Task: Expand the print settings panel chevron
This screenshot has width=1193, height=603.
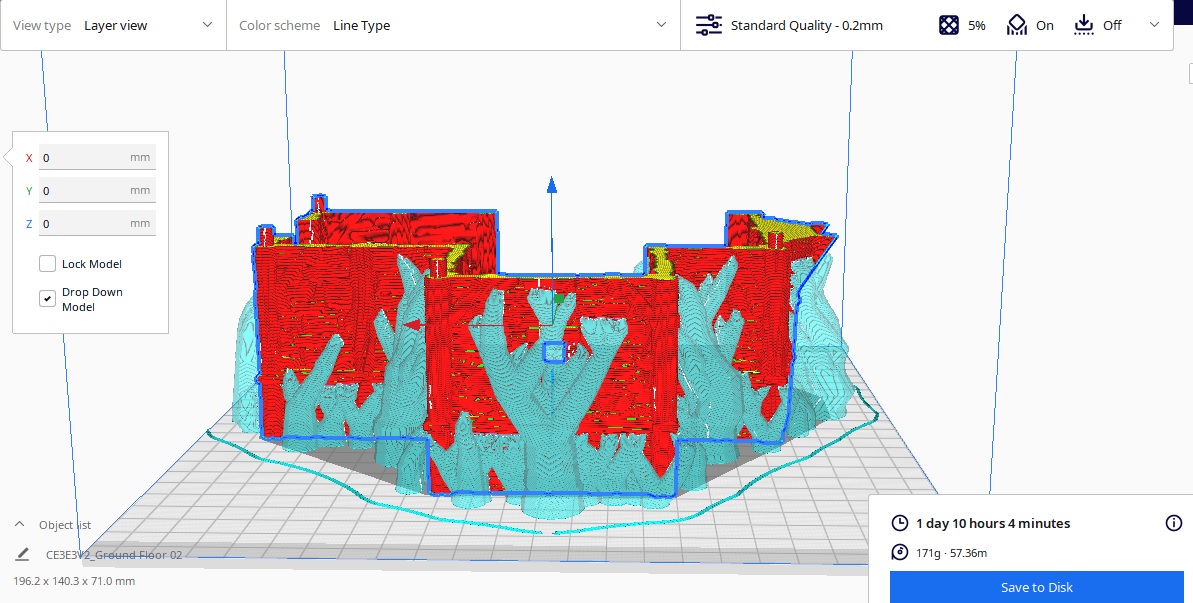Action: coord(1154,25)
